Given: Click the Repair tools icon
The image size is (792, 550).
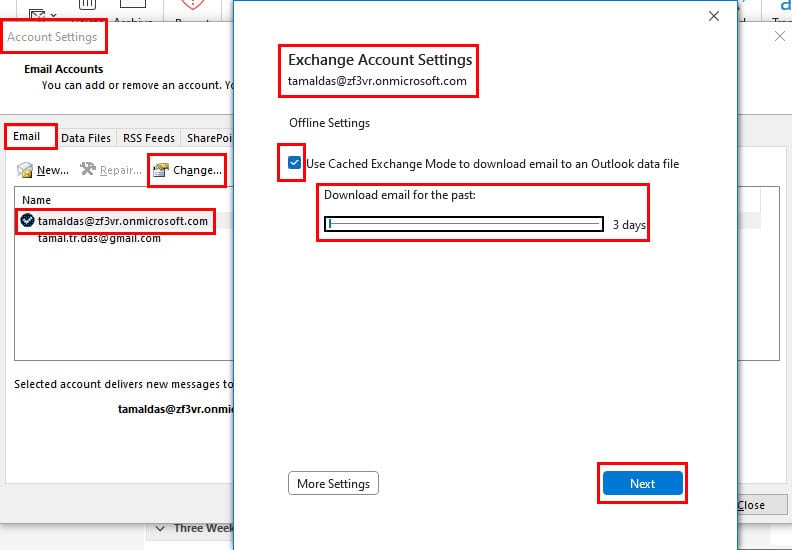Looking at the screenshot, I should [88, 169].
